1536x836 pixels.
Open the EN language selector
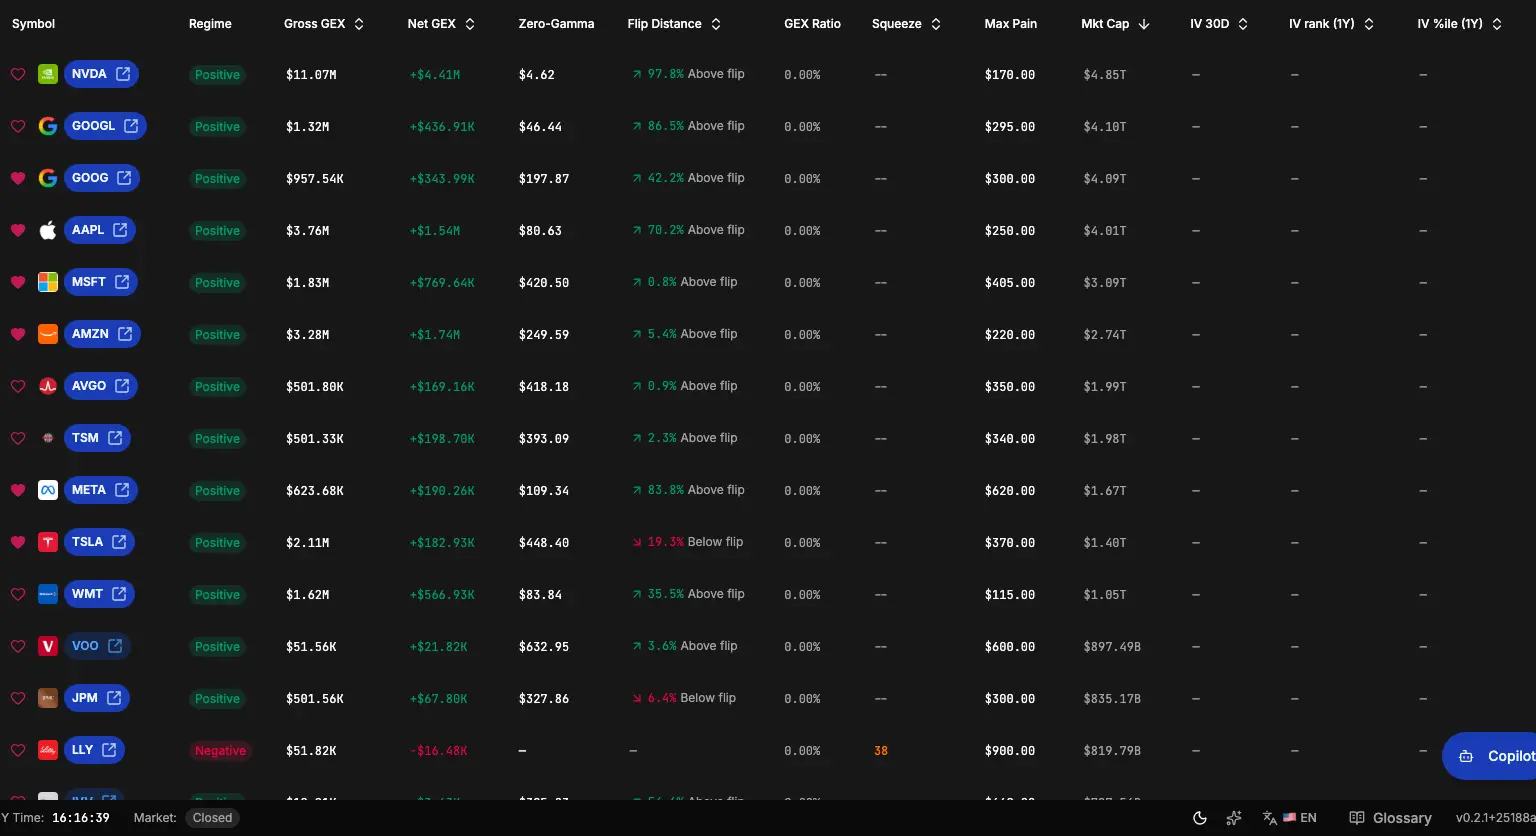1290,818
